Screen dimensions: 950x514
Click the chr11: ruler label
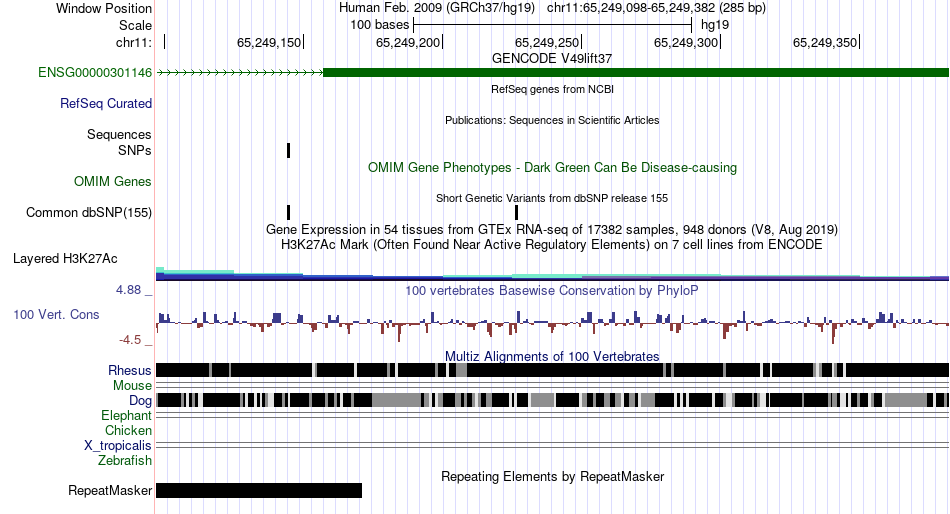point(133,42)
